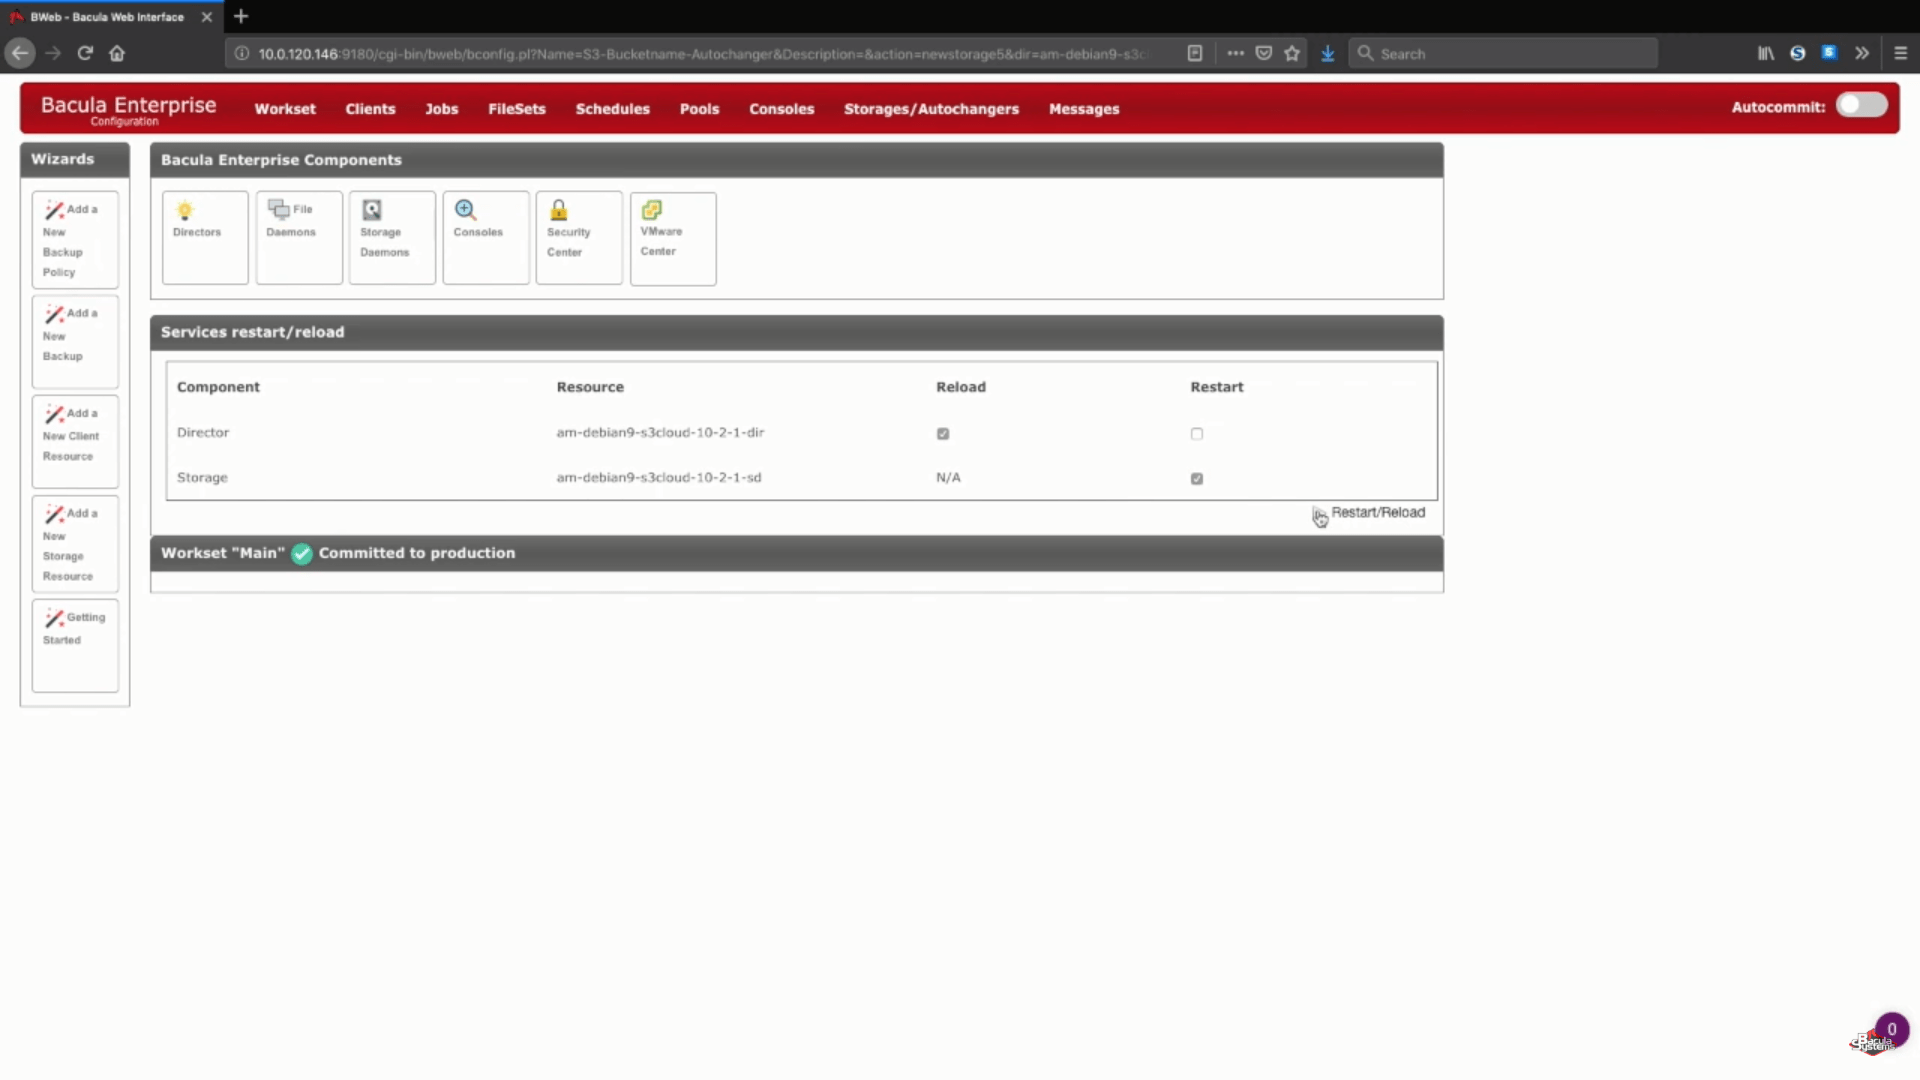
Task: Toggle reader view in the address bar
Action: tap(1194, 53)
